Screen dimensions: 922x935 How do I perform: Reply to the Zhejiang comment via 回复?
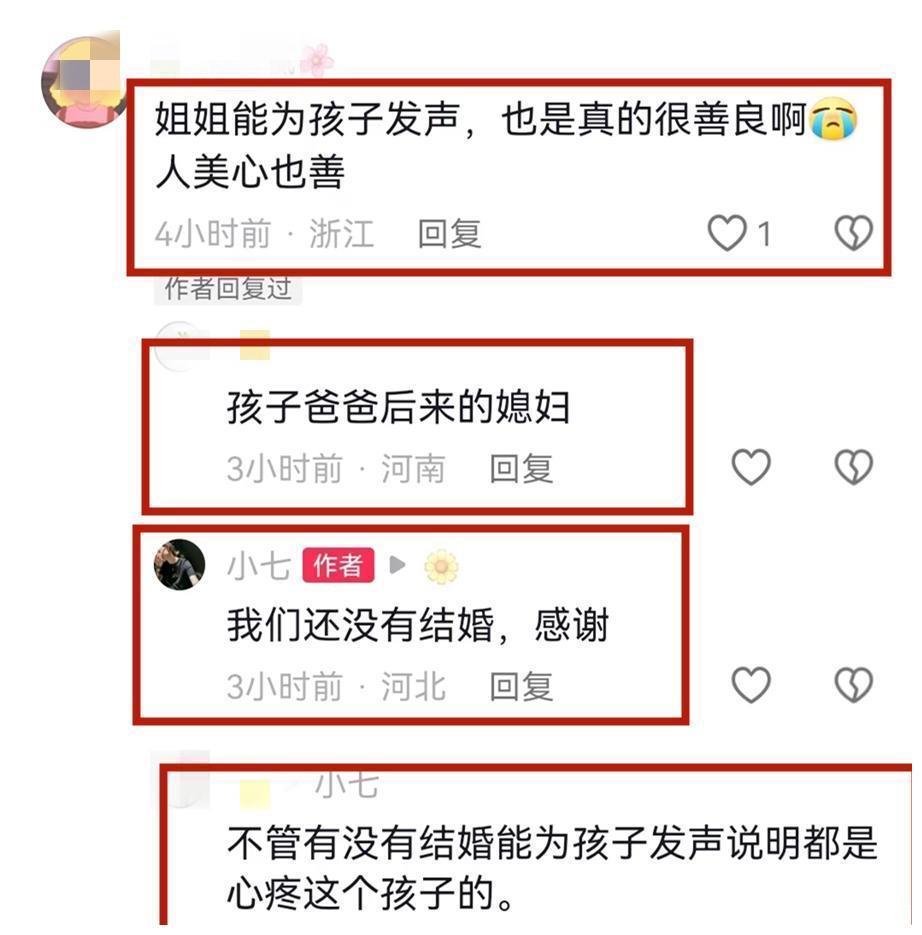tap(449, 233)
